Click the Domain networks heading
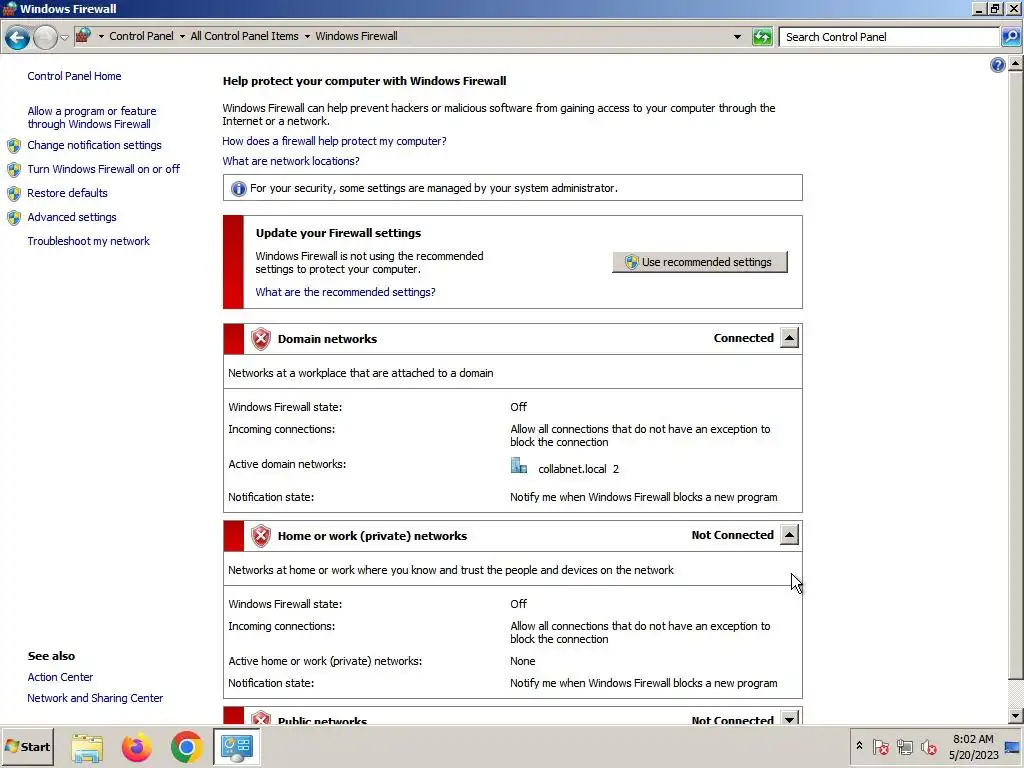 coord(327,339)
